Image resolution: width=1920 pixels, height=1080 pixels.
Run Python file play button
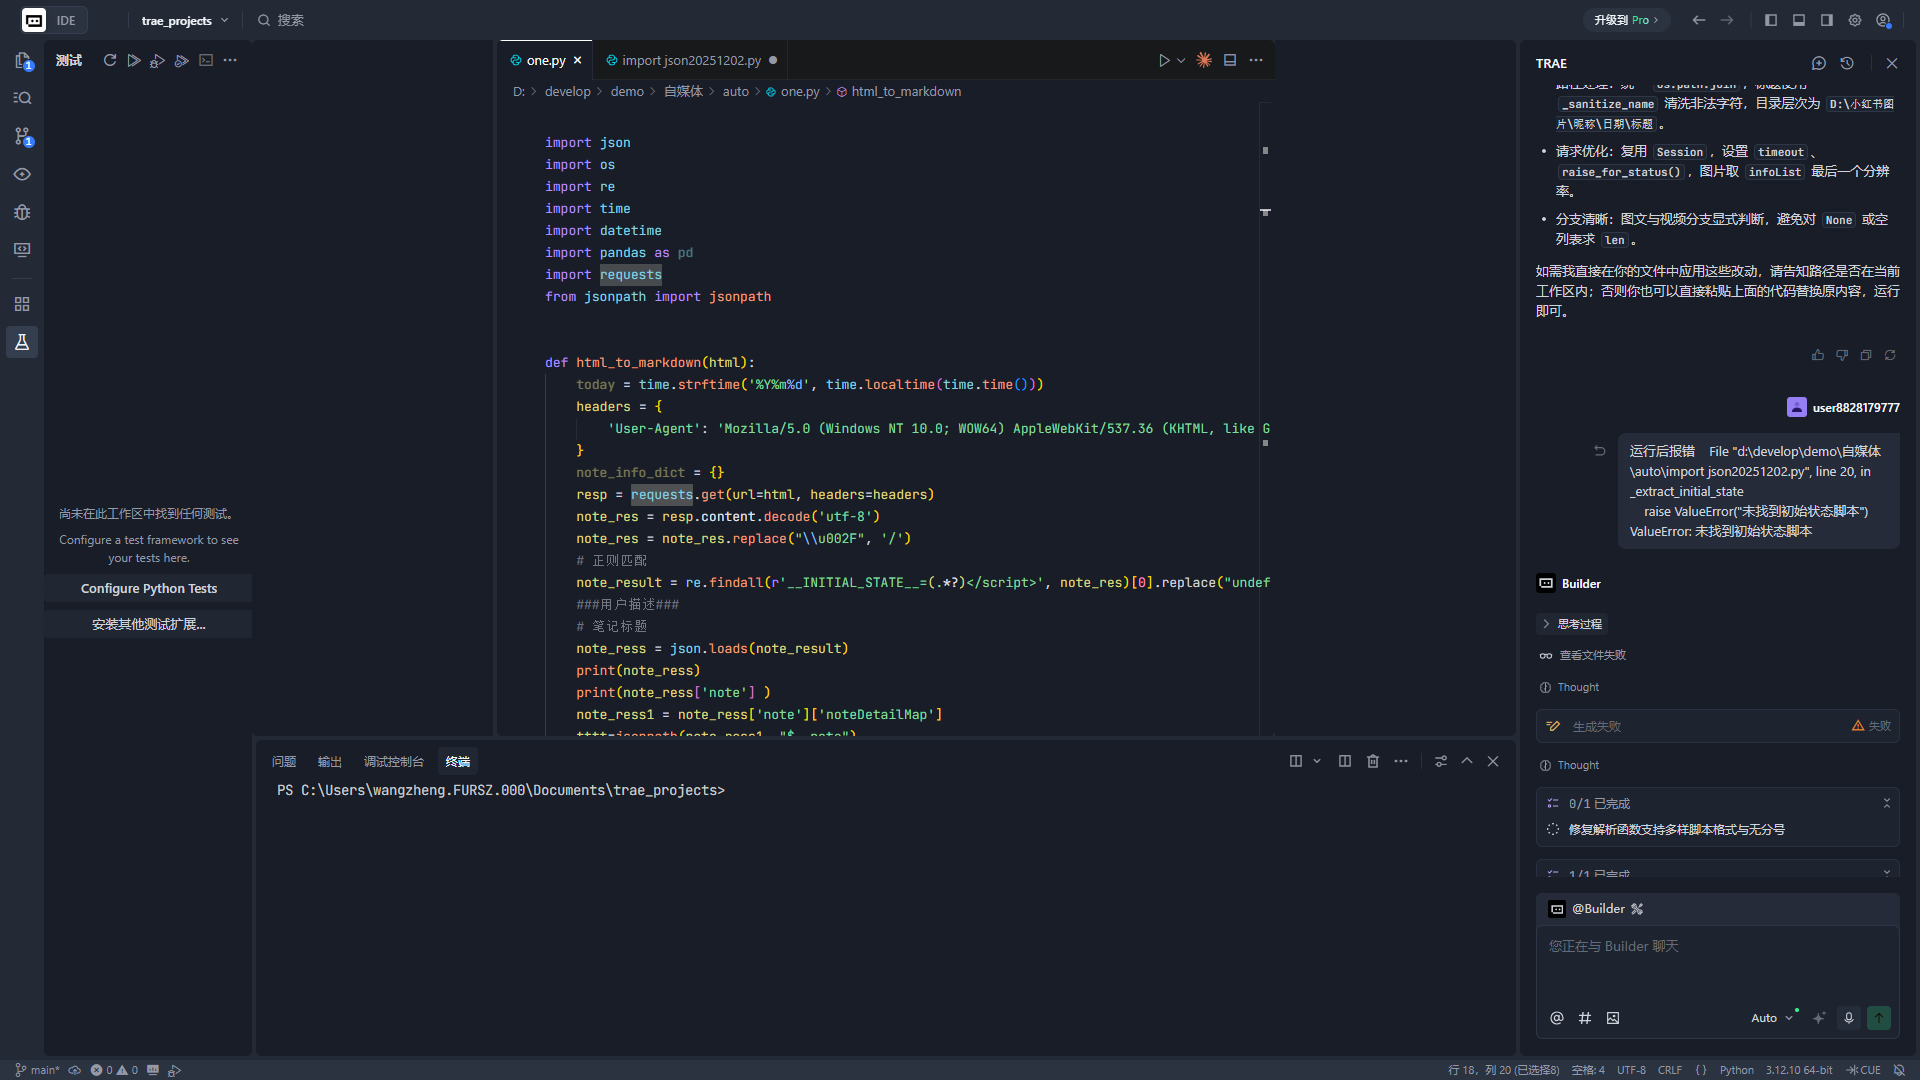click(x=1164, y=61)
